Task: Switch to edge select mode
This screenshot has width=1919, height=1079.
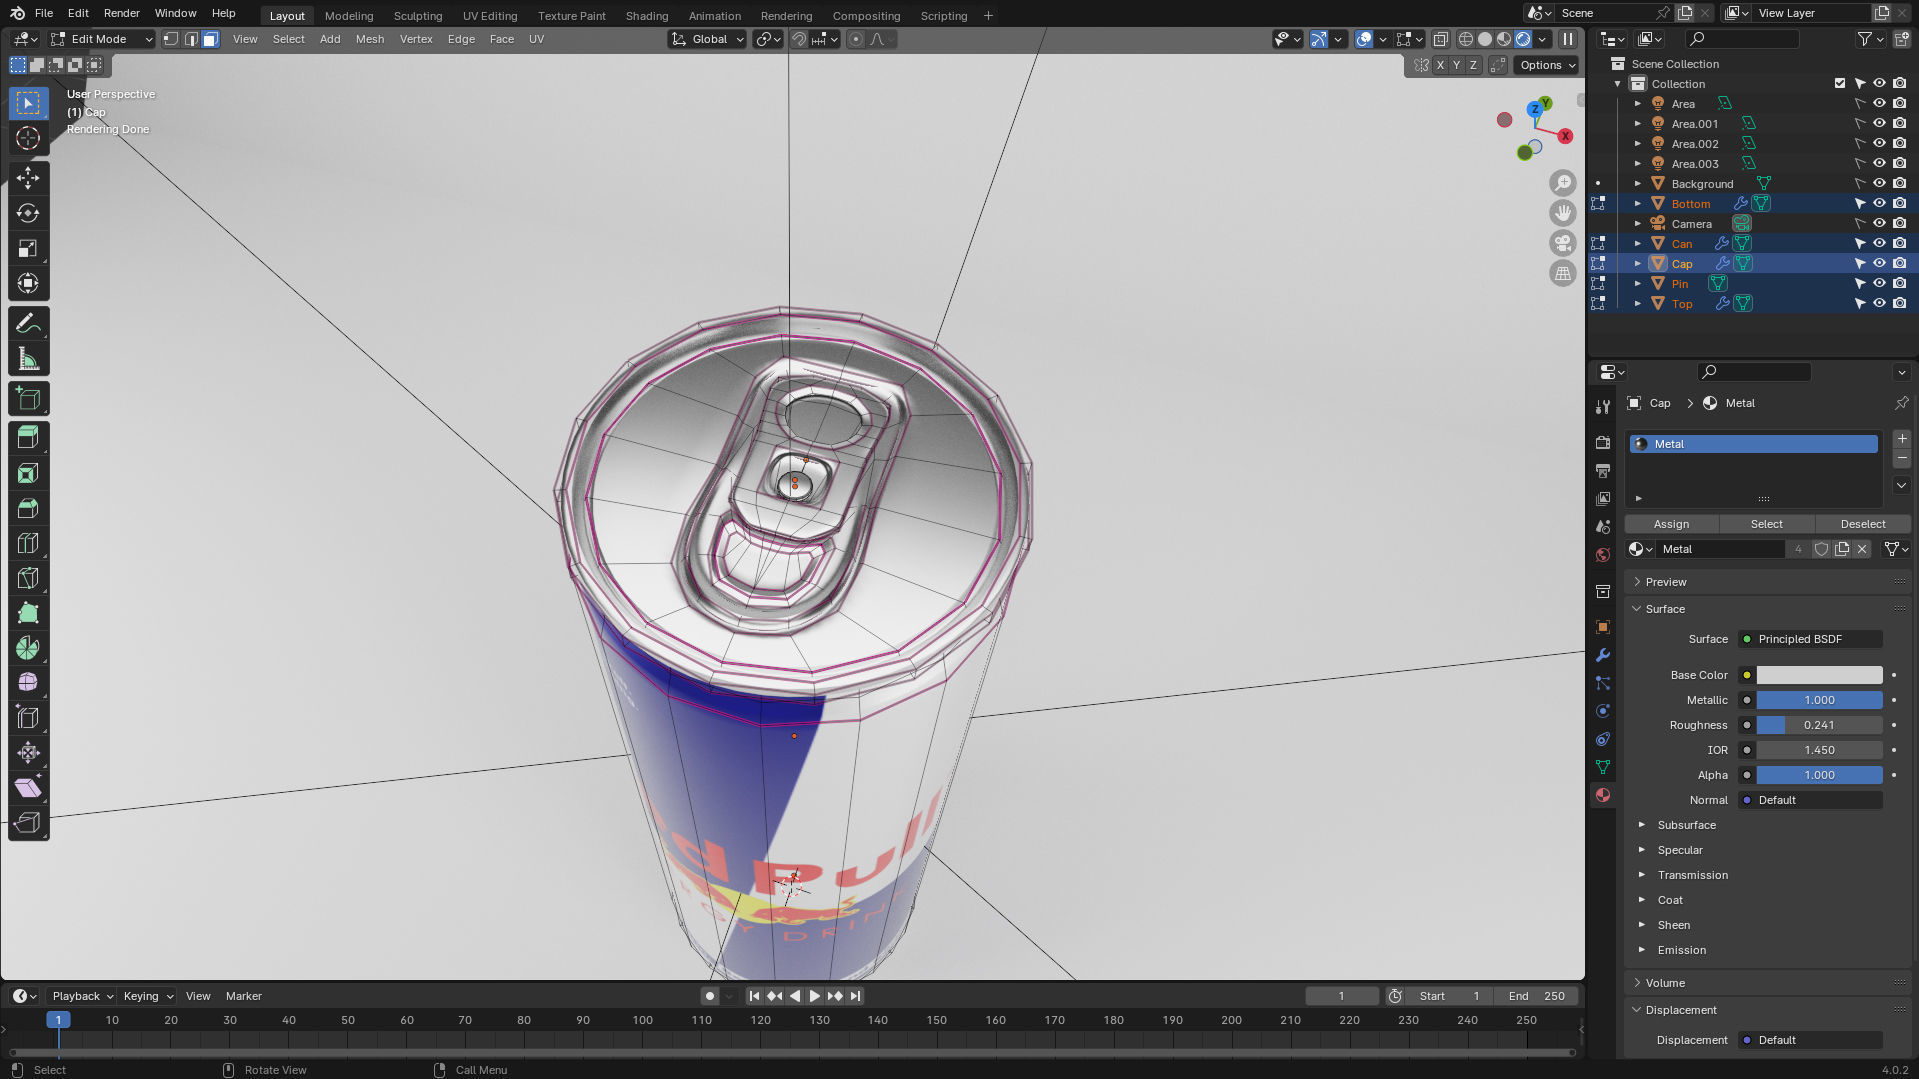Action: [x=191, y=39]
